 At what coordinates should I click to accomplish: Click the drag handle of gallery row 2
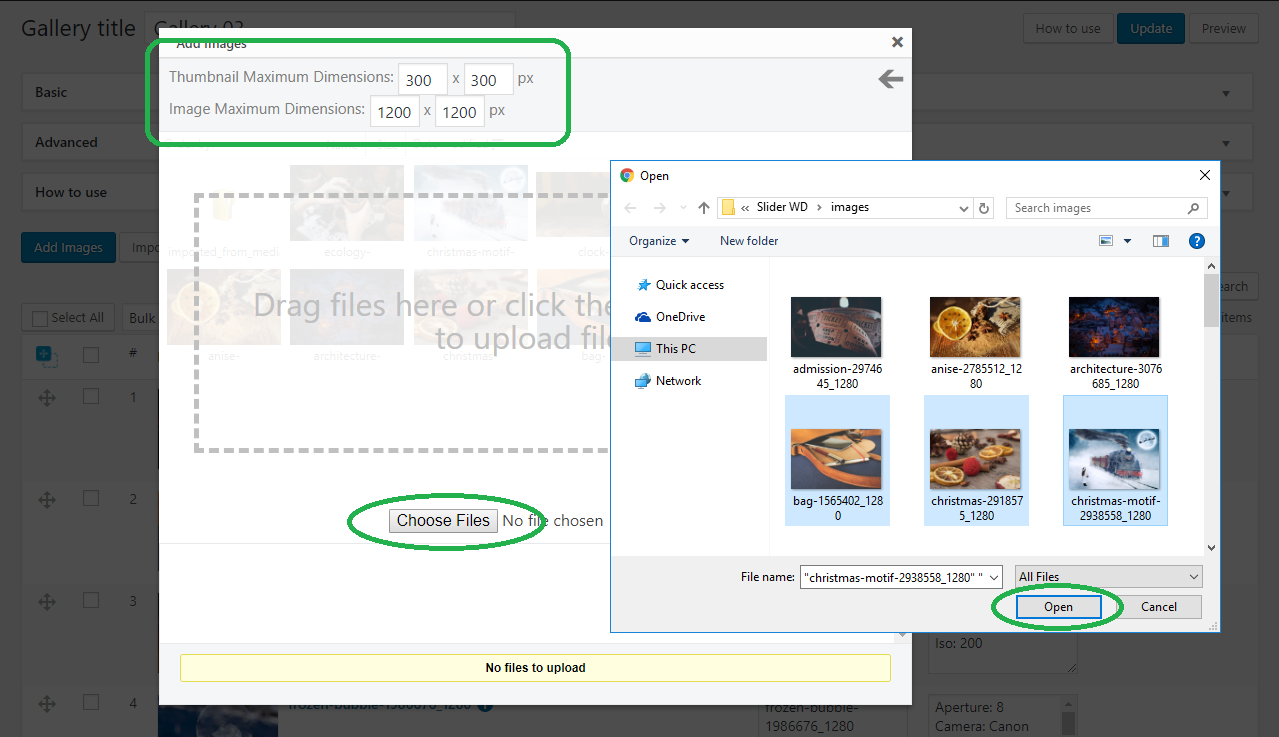click(46, 499)
